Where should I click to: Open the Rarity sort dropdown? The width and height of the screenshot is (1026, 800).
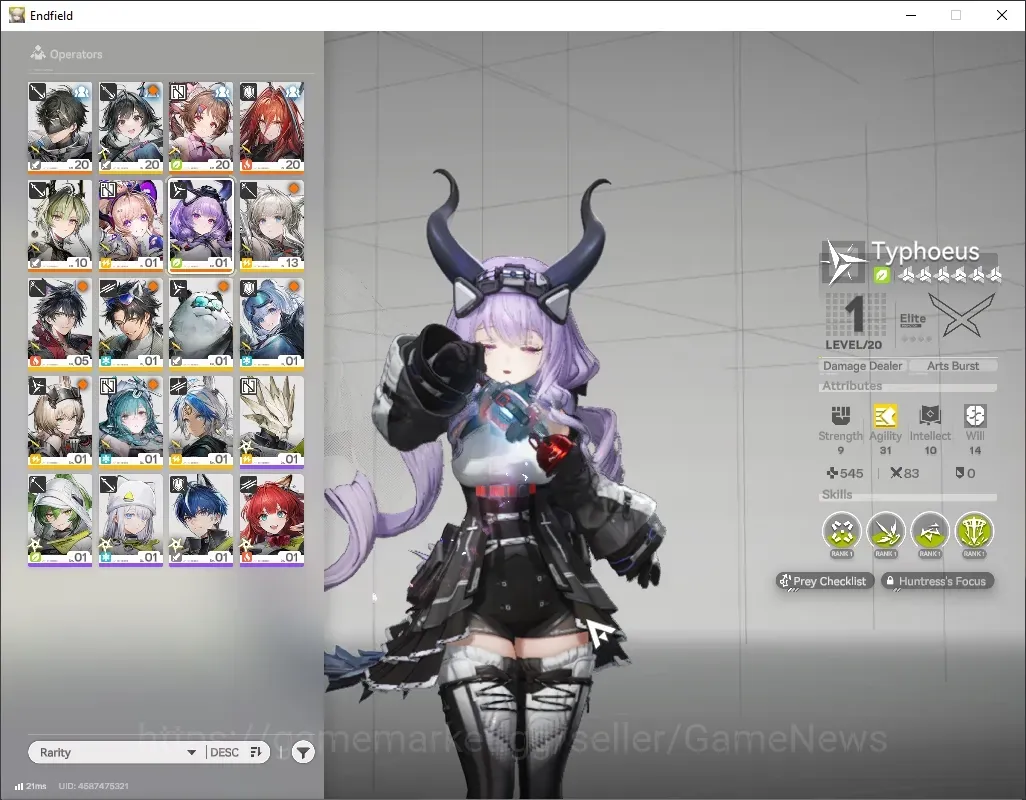click(118, 752)
